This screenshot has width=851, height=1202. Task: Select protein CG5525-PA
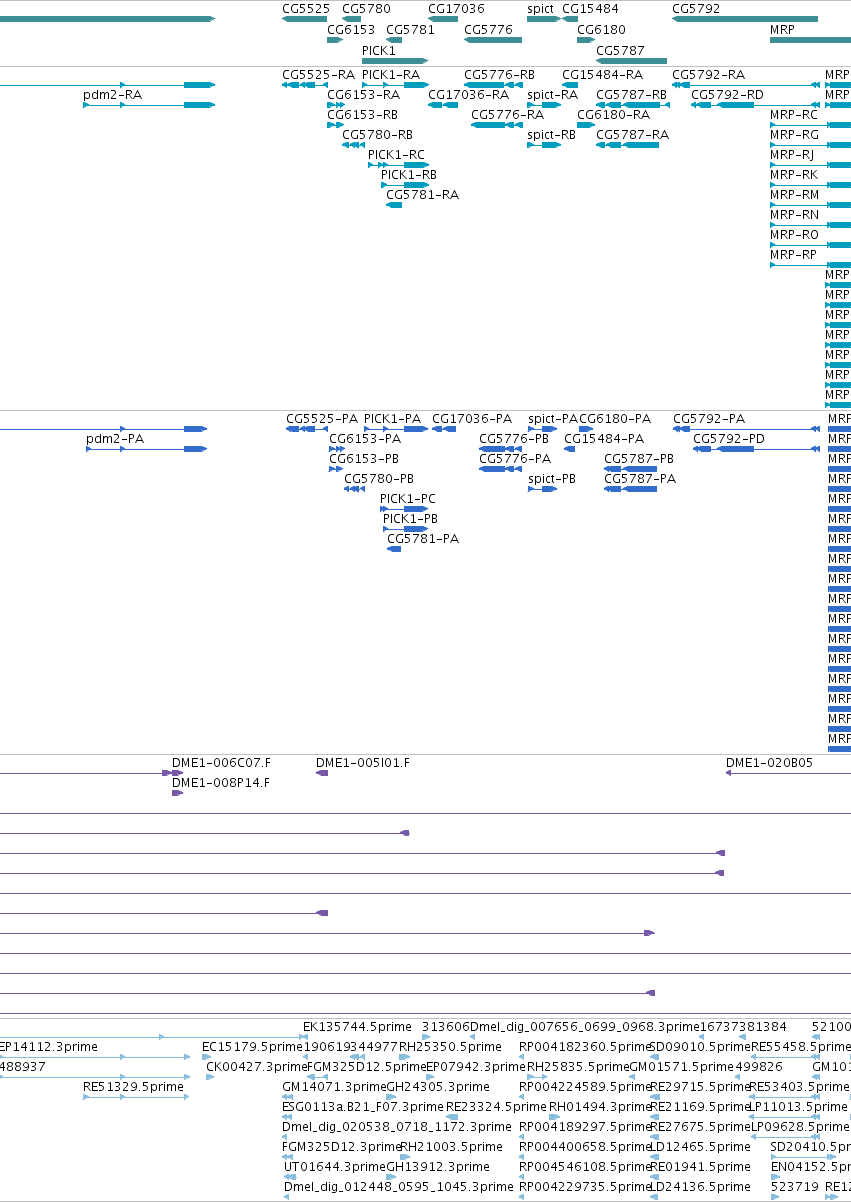pyautogui.click(x=322, y=419)
